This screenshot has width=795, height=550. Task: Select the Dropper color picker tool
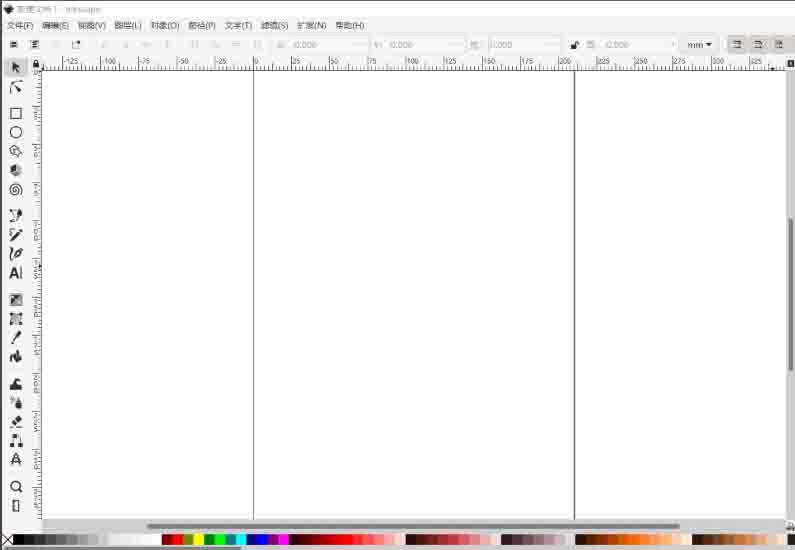click(16, 338)
